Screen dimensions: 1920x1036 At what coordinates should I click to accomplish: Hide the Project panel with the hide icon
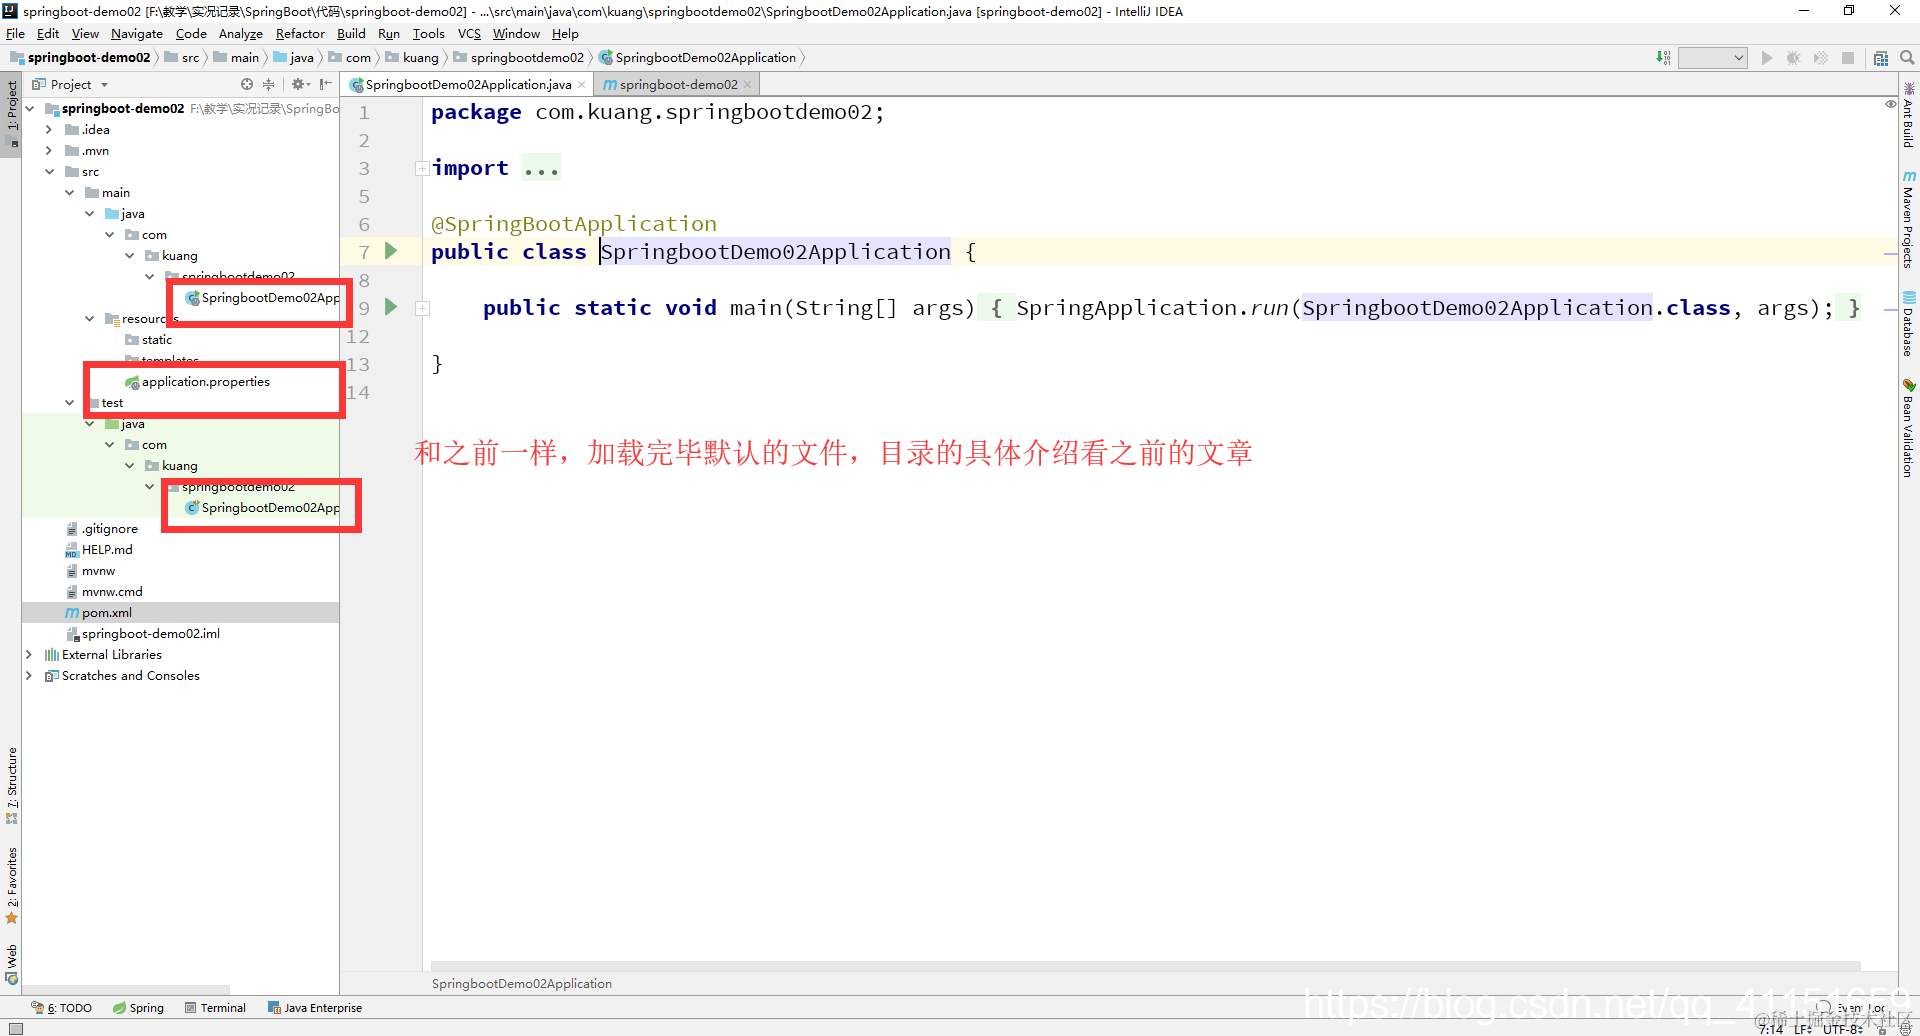pos(325,84)
